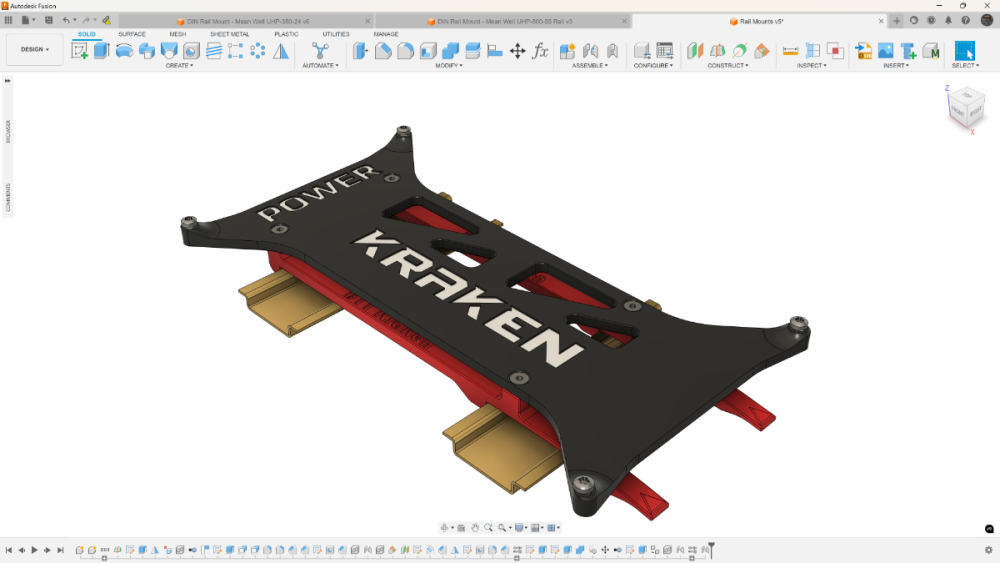Screen dimensions: 1000x563
Task: Select the Mirror tool icon
Action: click(281, 51)
